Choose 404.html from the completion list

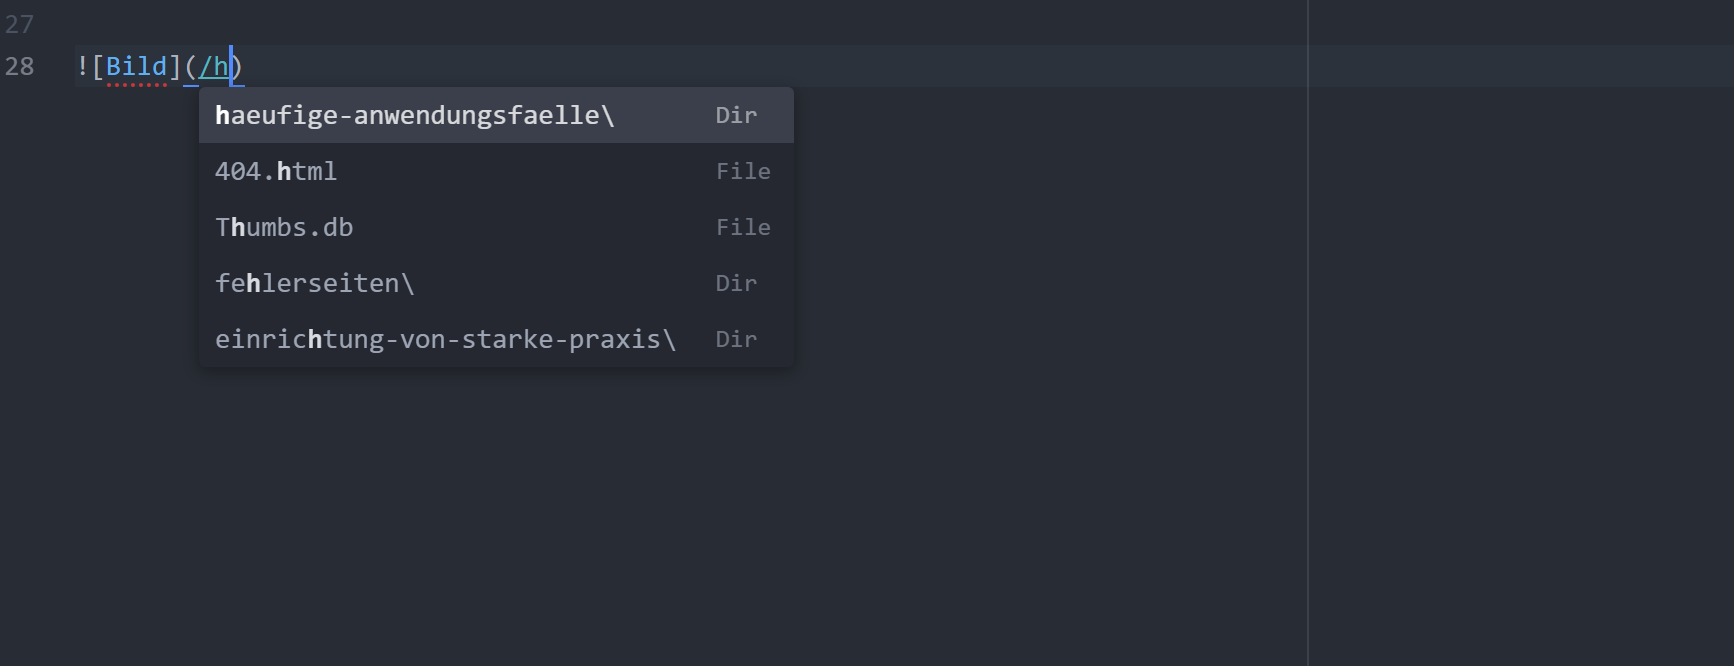tap(276, 171)
